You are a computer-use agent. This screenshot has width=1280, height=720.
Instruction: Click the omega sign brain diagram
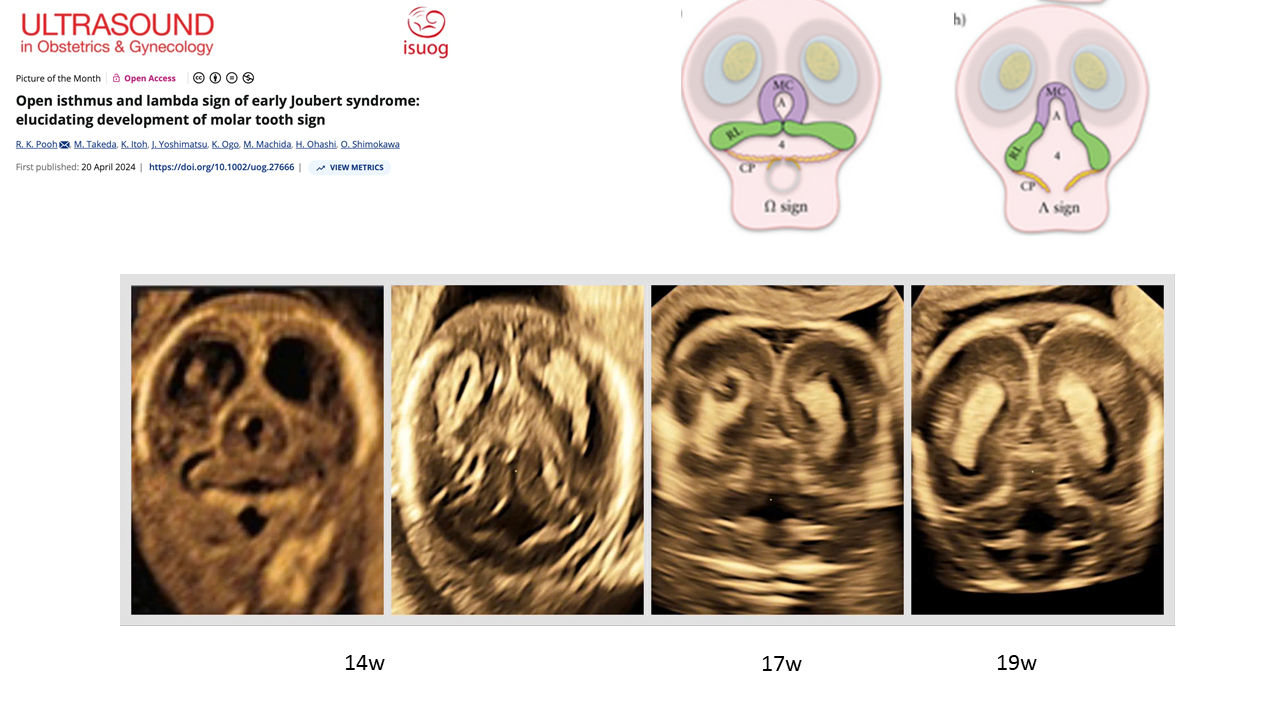[783, 115]
